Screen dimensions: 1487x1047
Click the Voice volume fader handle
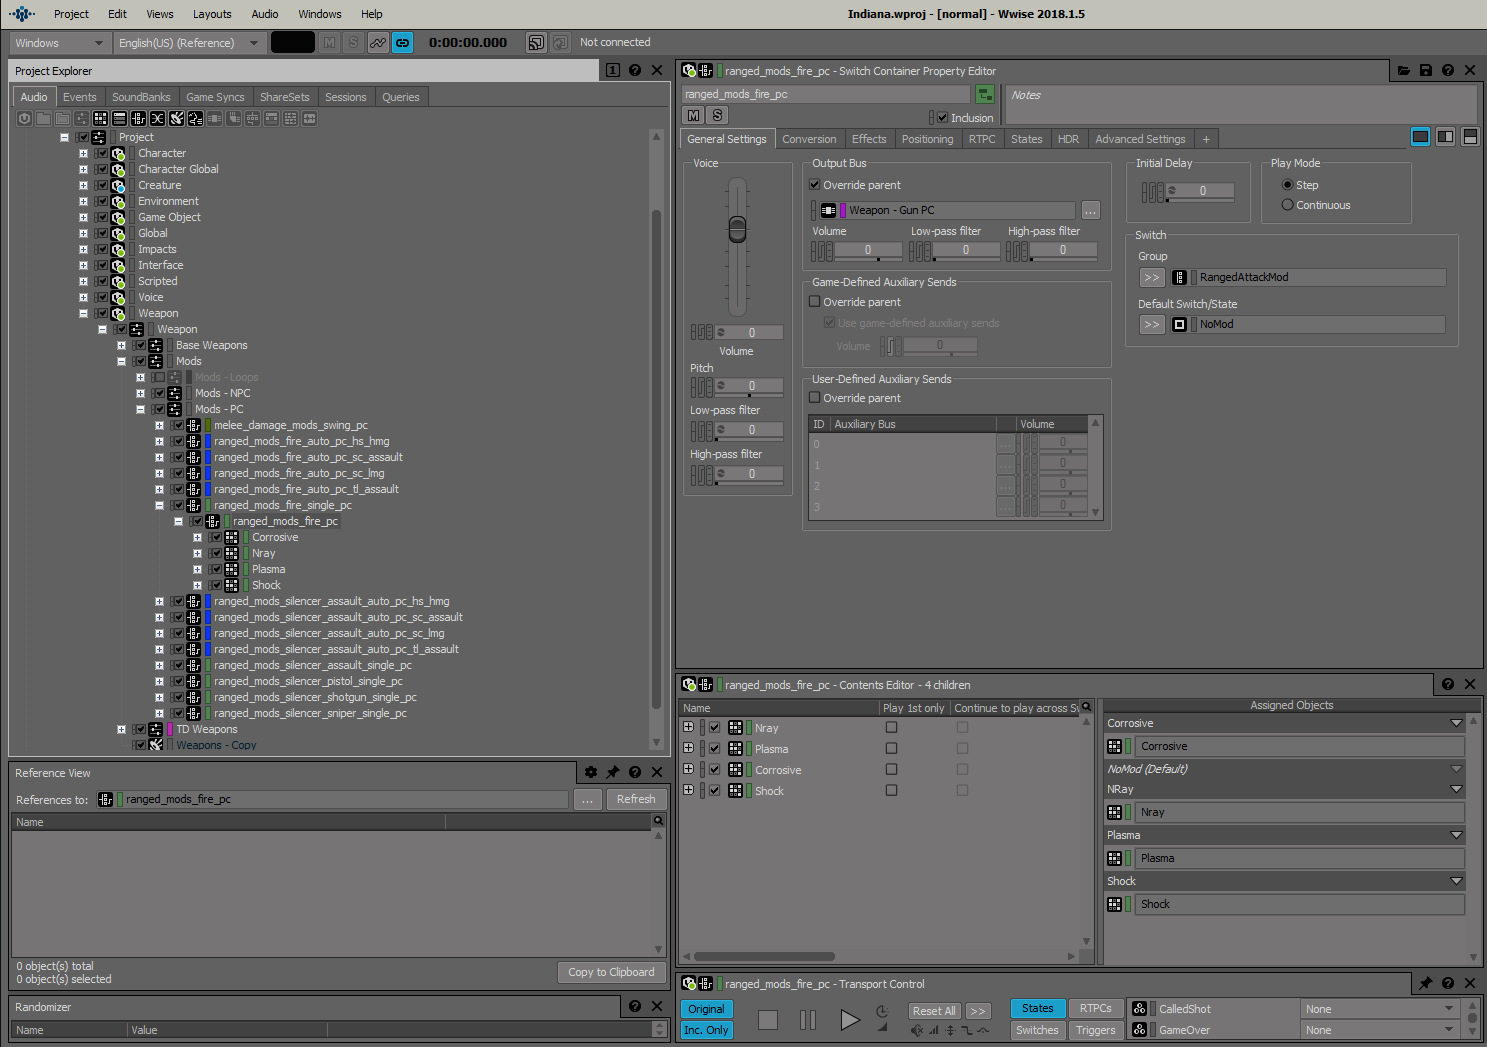737,229
